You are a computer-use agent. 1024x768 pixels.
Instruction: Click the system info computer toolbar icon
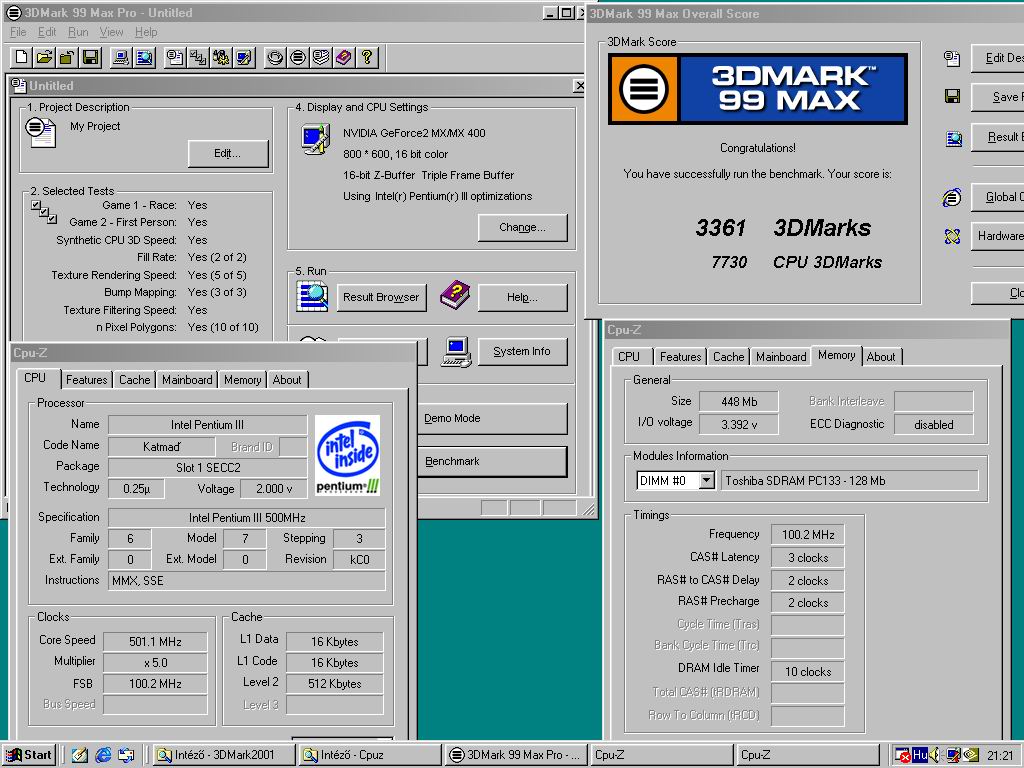coord(121,57)
